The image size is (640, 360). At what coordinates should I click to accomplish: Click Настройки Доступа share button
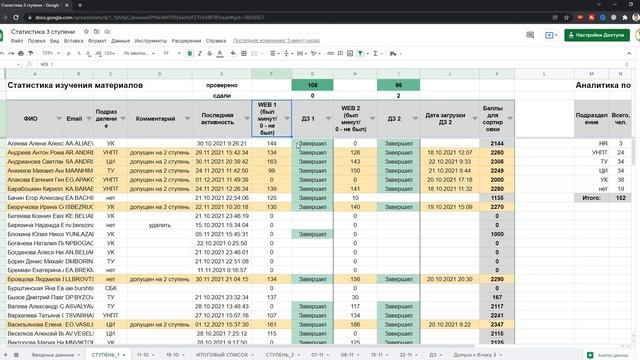coord(597,35)
